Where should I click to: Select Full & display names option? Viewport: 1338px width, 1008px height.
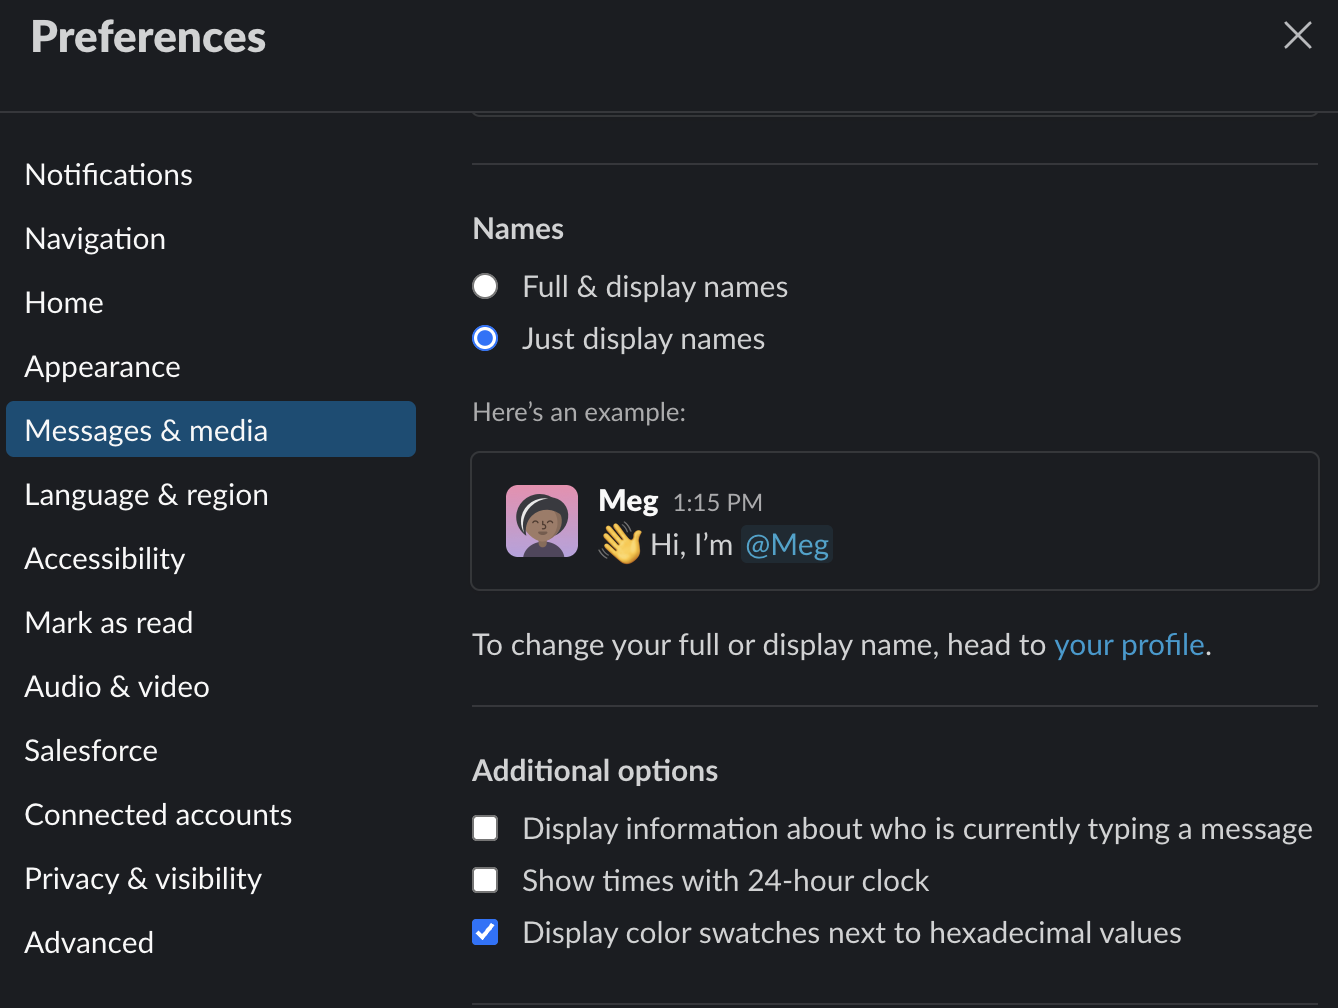pos(486,287)
